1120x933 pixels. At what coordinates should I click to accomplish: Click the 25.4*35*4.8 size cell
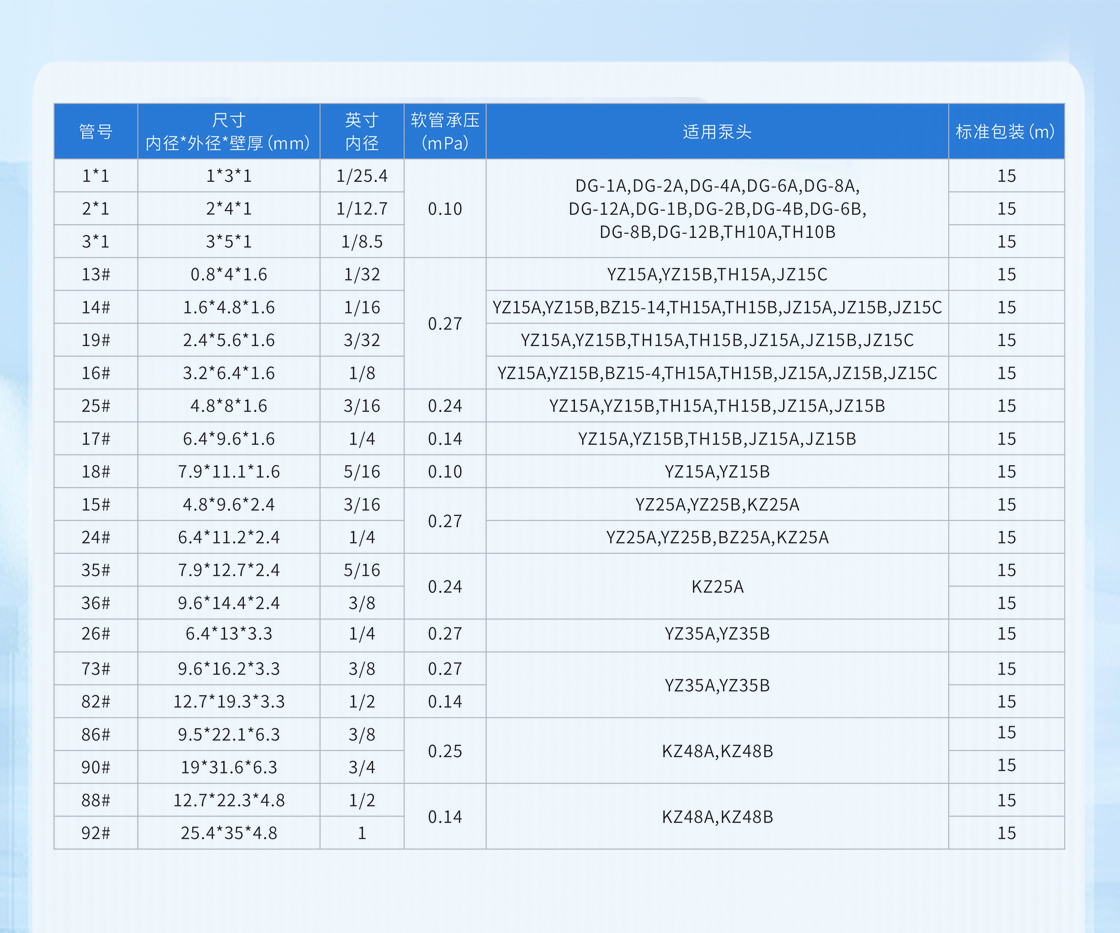click(x=228, y=832)
